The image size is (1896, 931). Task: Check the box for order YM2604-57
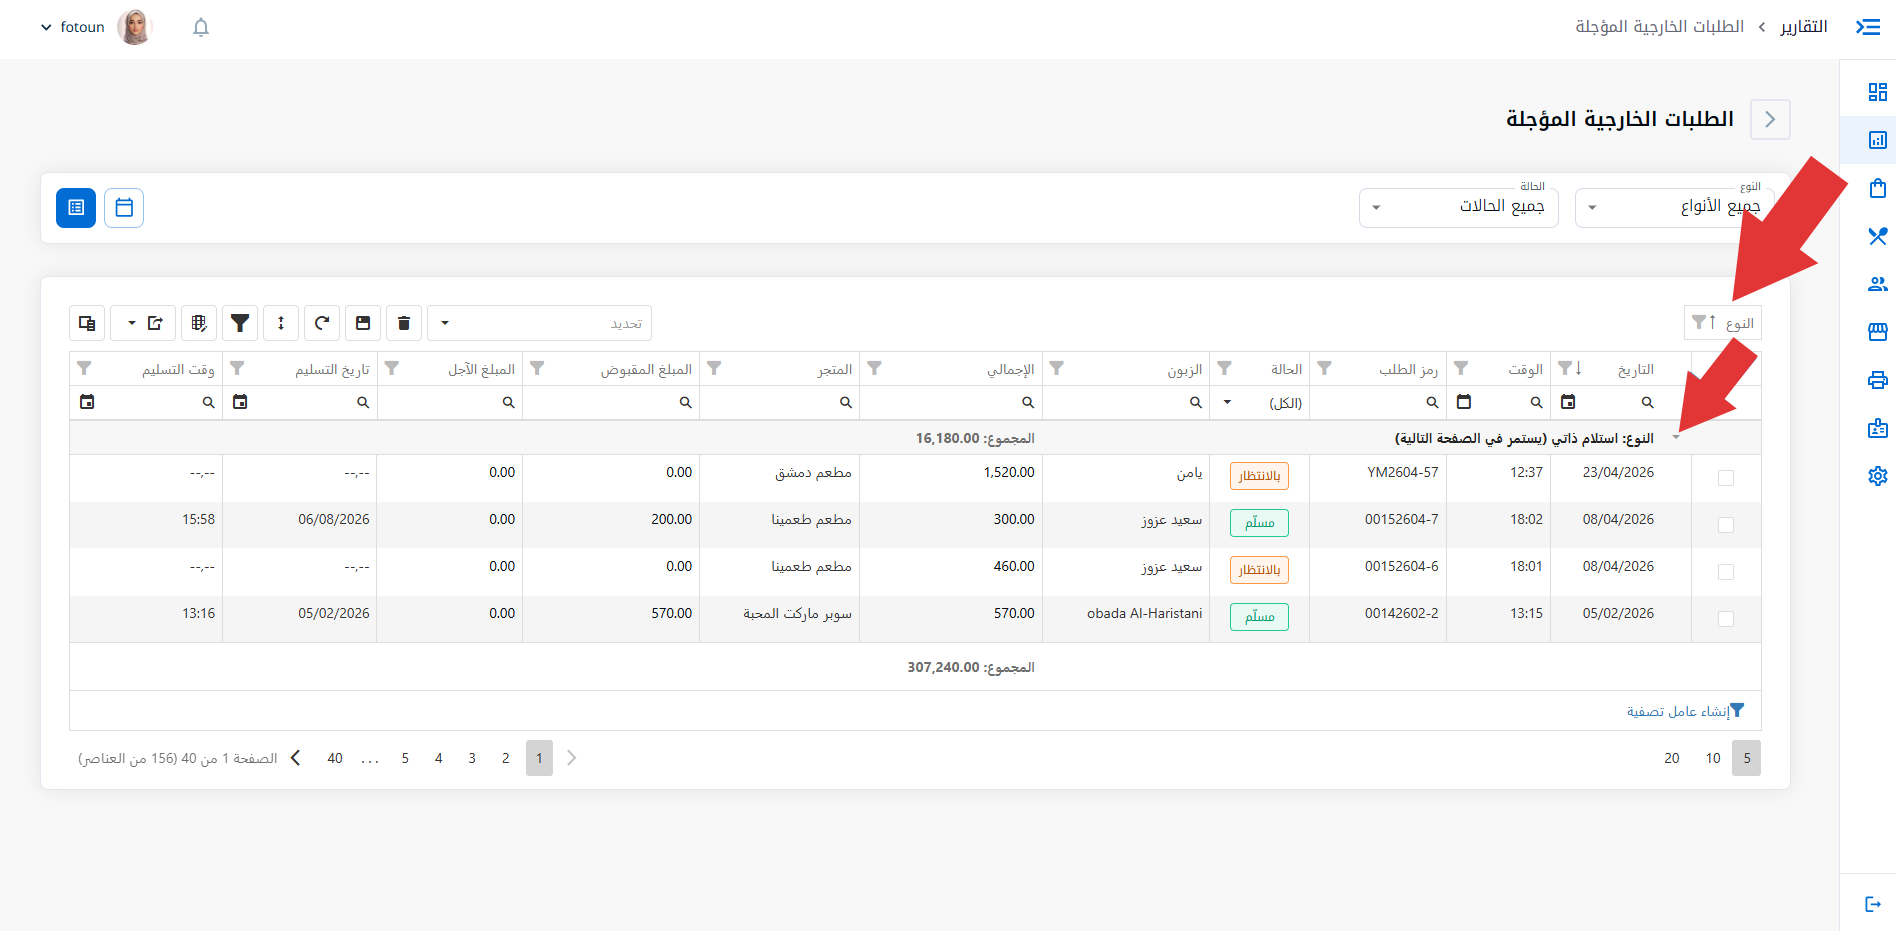(x=1726, y=478)
